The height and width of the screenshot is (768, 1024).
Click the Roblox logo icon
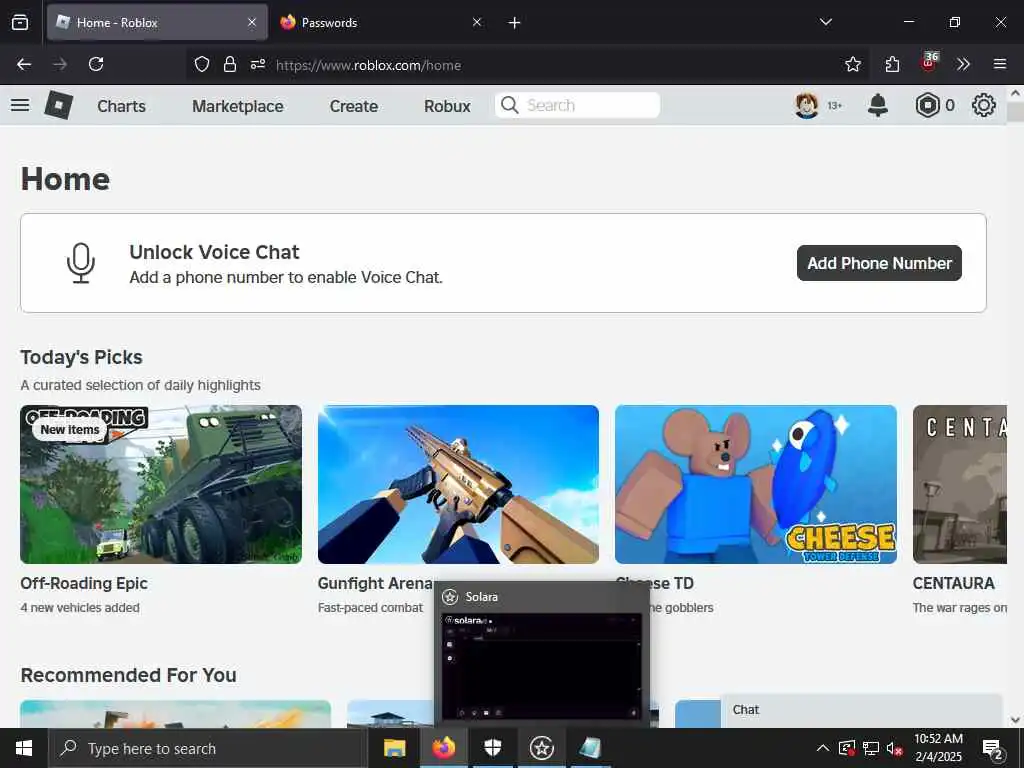[x=58, y=105]
